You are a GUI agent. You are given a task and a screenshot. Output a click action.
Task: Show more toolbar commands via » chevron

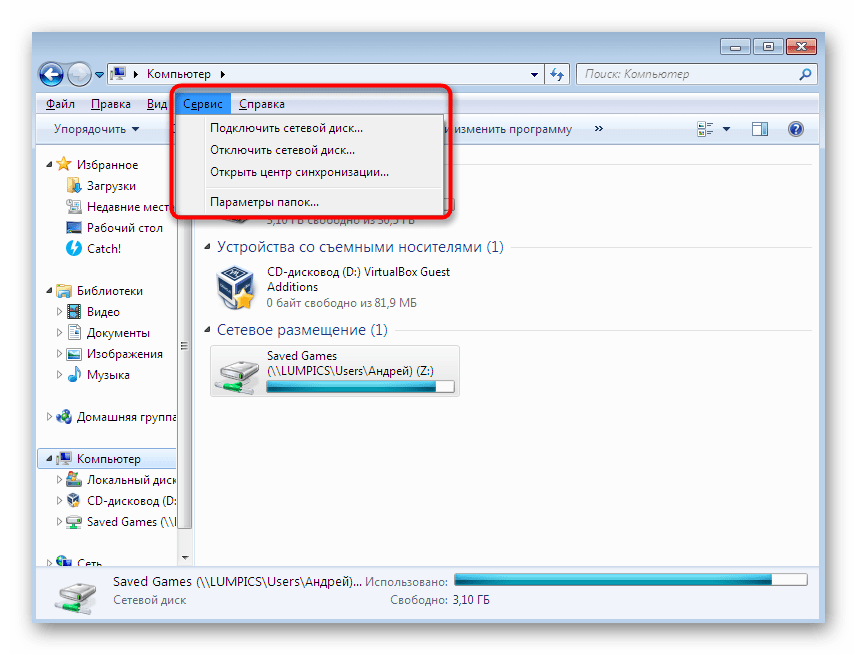click(x=598, y=128)
